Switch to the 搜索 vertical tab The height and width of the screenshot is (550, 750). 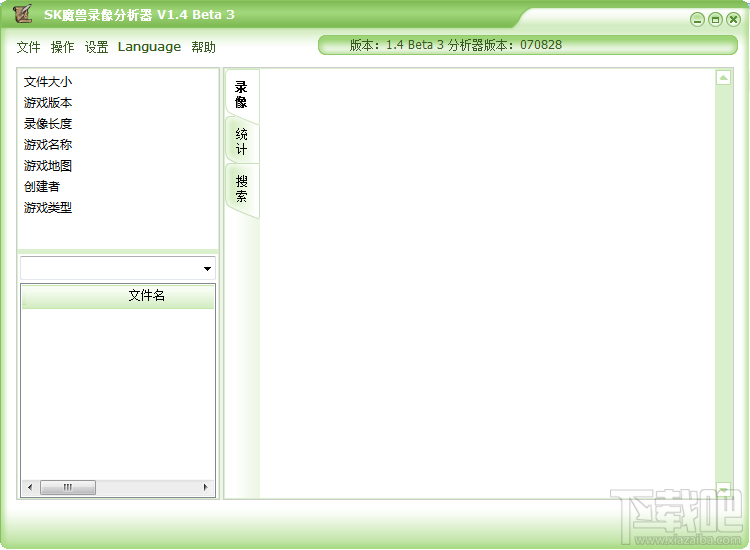pos(242,189)
